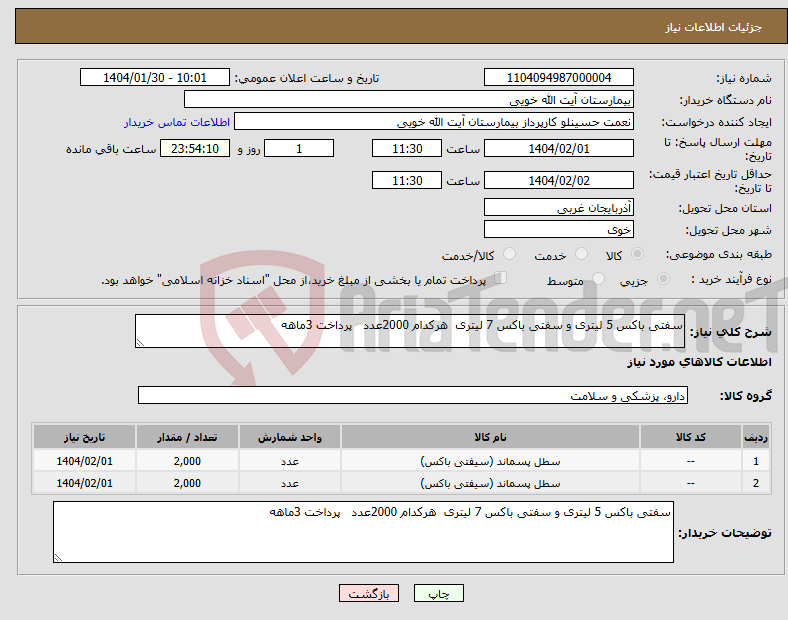Click the شرح کلی نیاز description textarea
Image resolution: width=788 pixels, height=620 pixels.
point(410,331)
